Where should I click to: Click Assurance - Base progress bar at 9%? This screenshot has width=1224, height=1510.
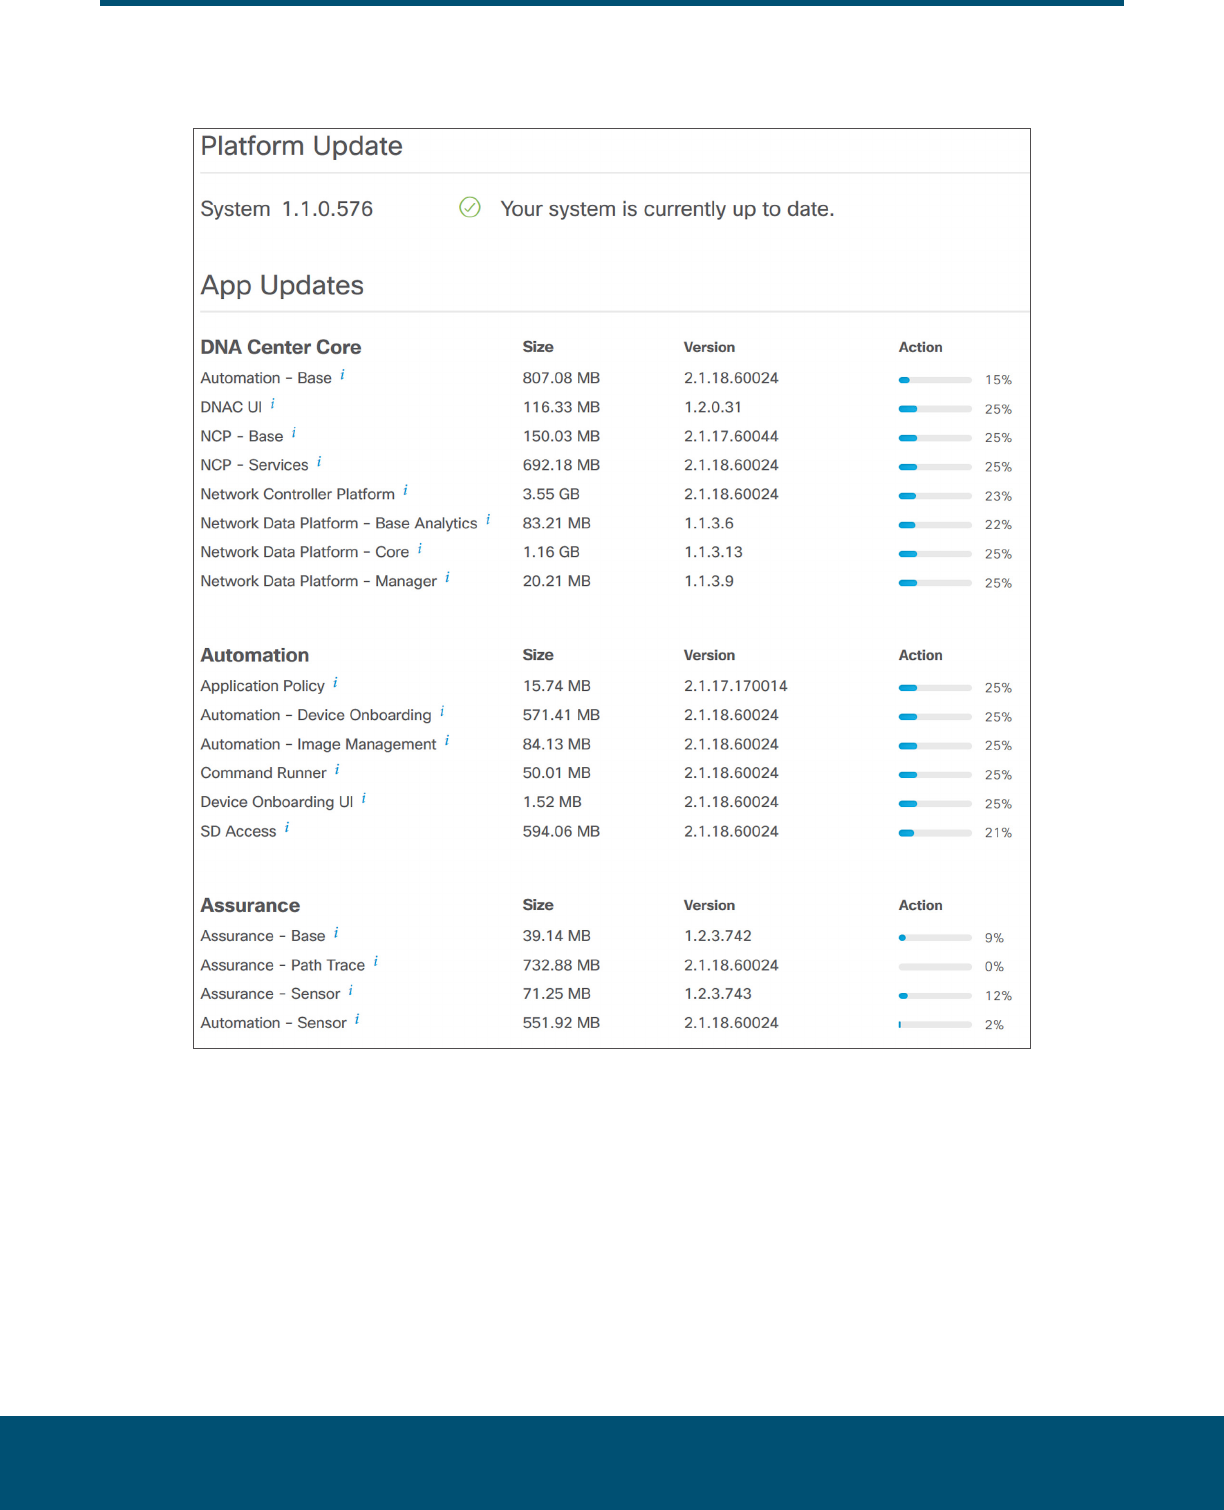click(x=935, y=938)
